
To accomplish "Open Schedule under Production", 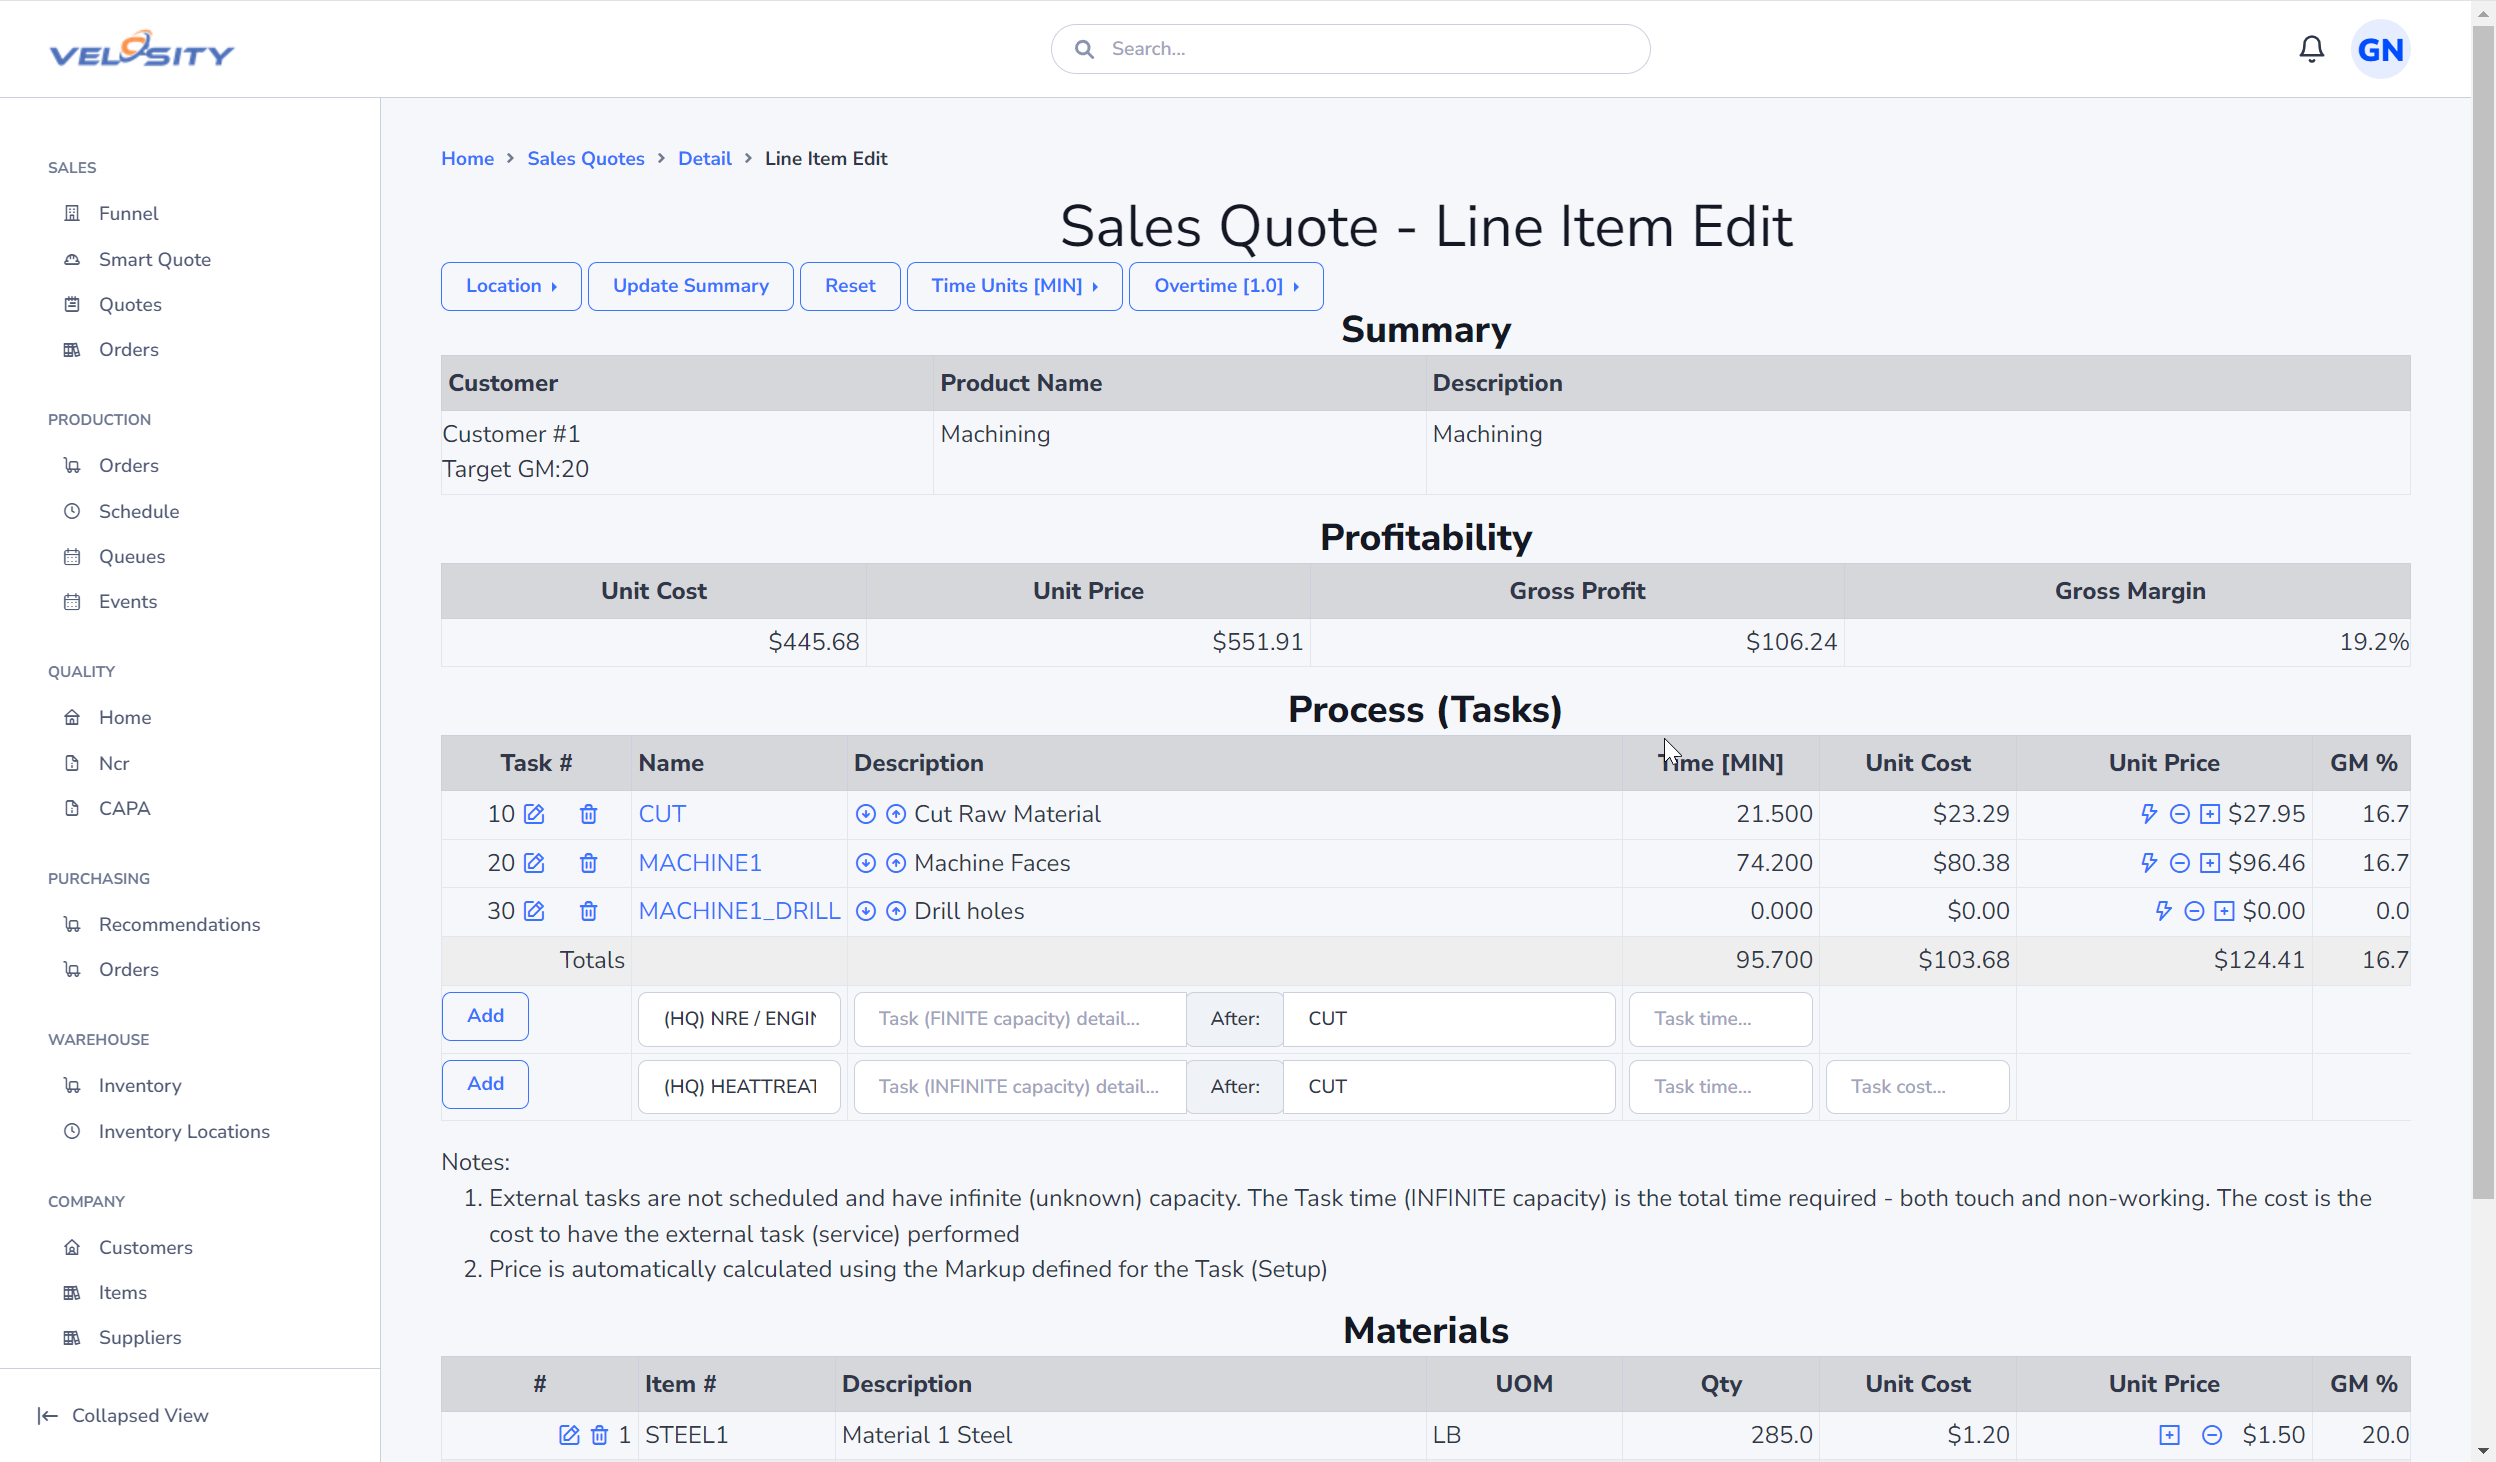I will tap(139, 511).
